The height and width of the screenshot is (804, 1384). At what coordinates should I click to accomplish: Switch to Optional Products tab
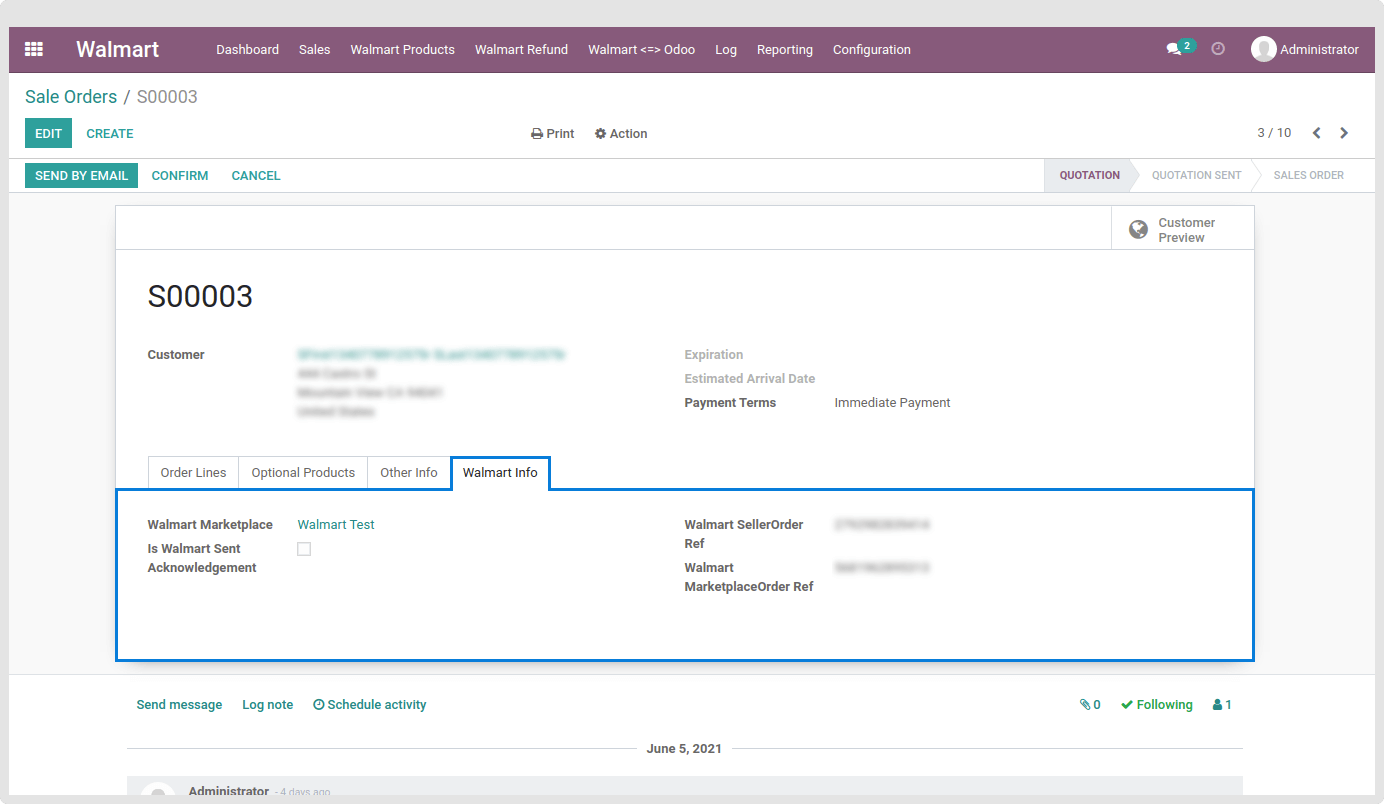[303, 473]
